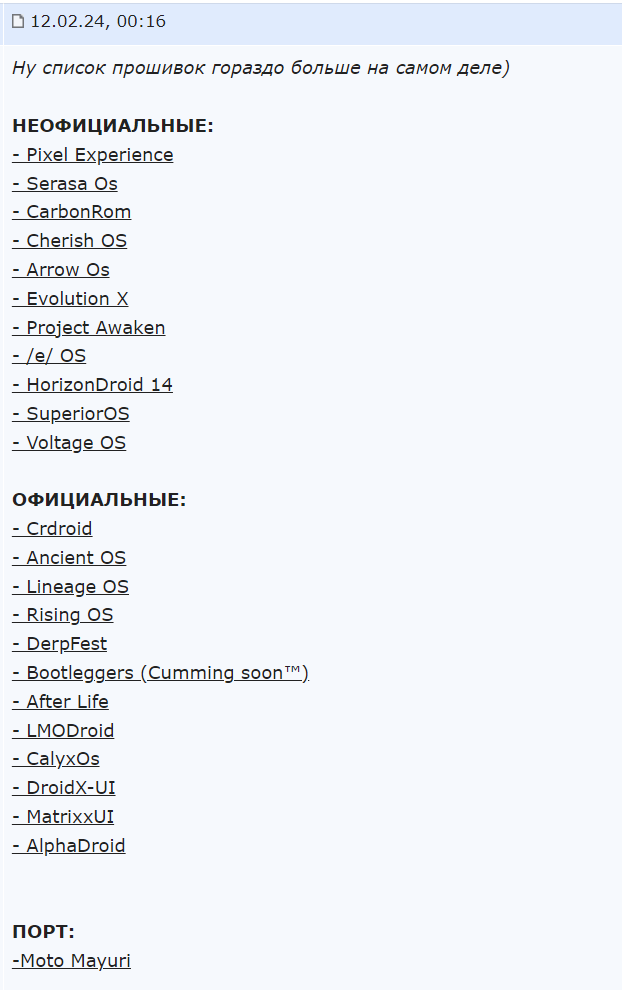Open the Serasa Os link

coord(65,184)
